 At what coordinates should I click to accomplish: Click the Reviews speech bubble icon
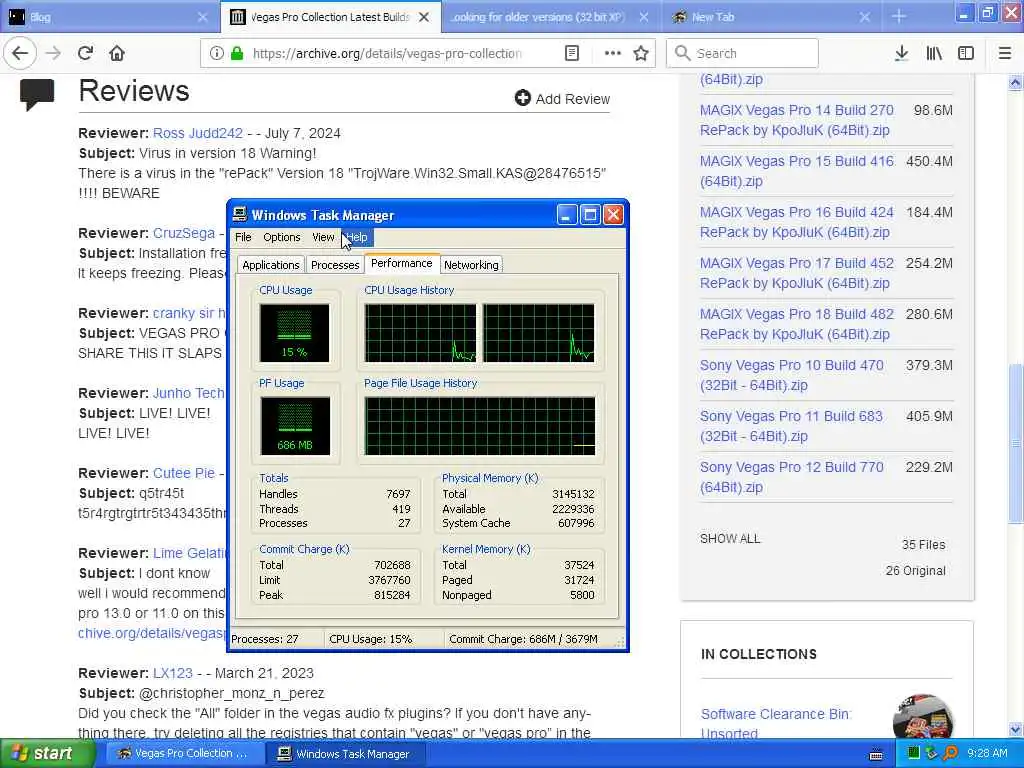click(37, 95)
